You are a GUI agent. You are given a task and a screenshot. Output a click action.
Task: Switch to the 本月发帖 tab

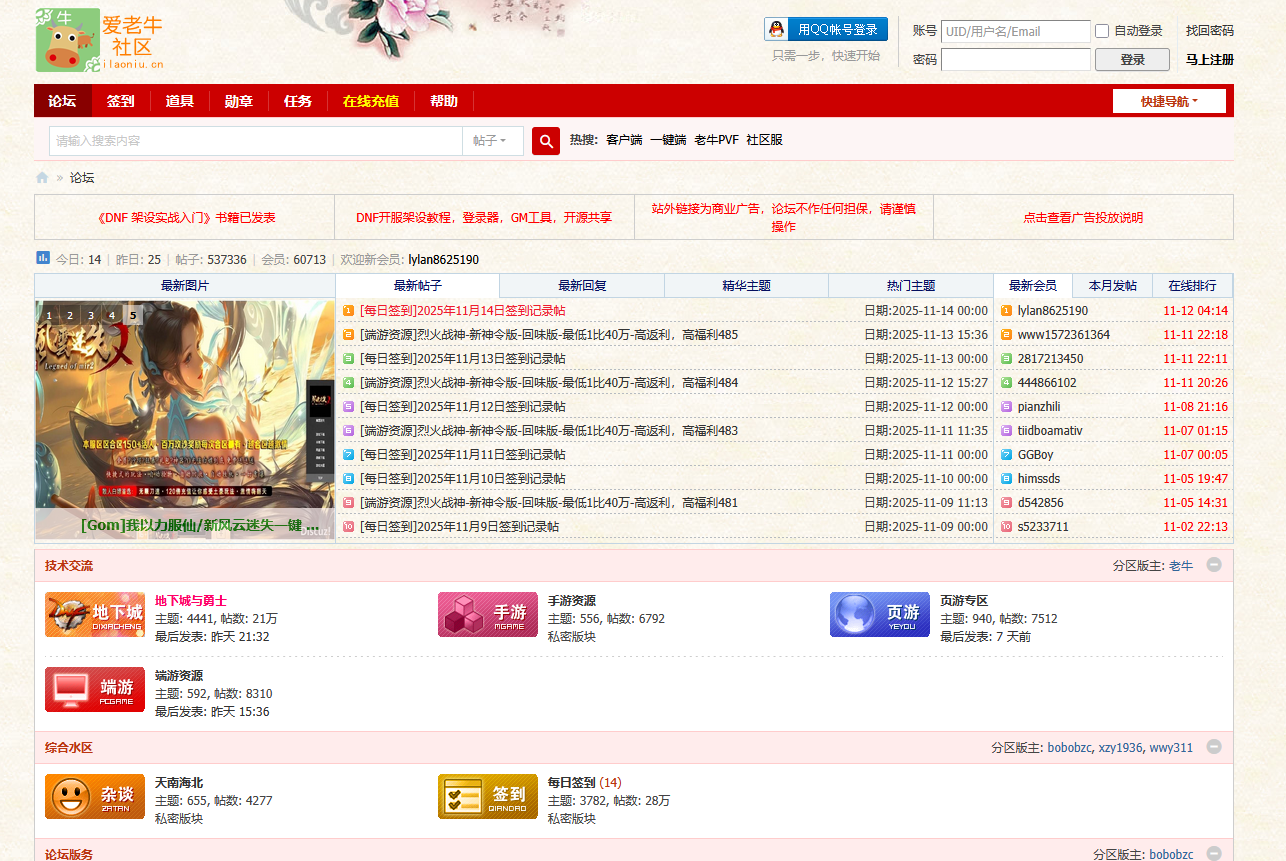tap(1112, 285)
